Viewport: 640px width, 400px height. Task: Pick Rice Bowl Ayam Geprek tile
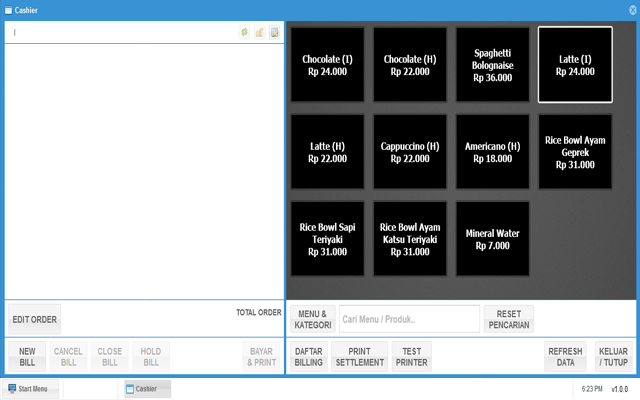click(575, 152)
